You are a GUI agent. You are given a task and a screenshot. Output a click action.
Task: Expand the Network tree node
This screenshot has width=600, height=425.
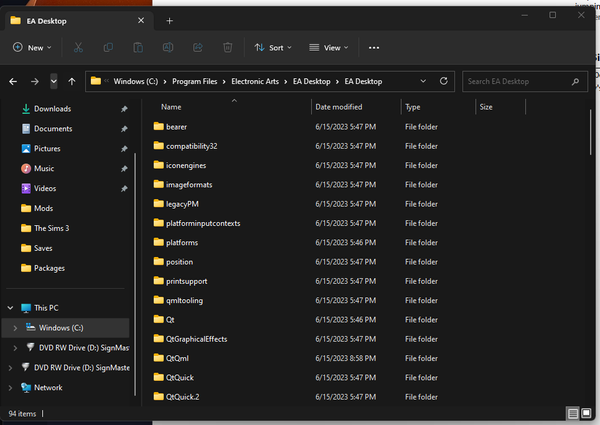[10, 388]
